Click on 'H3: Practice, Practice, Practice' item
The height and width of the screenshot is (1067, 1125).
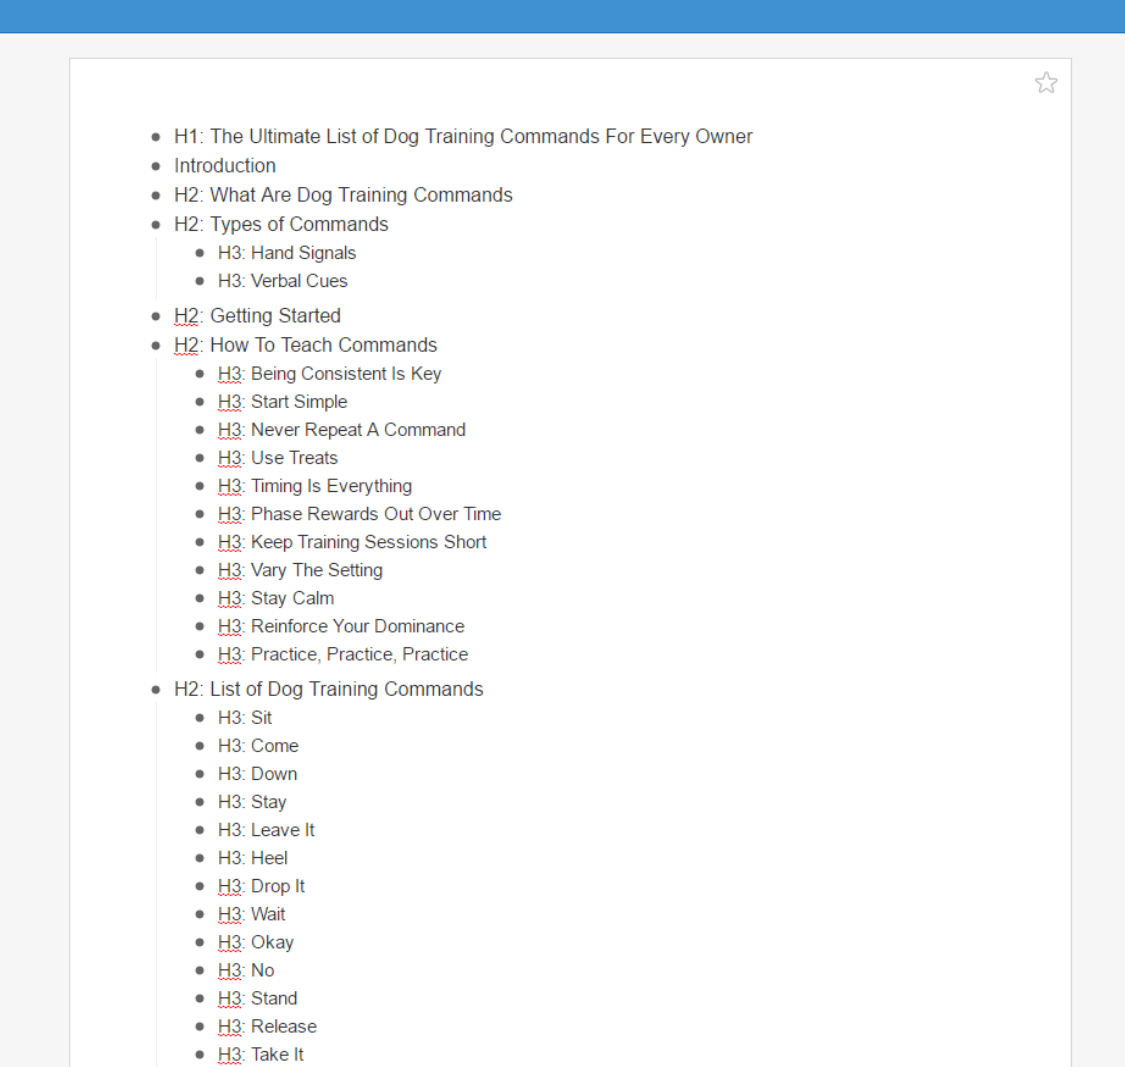343,654
